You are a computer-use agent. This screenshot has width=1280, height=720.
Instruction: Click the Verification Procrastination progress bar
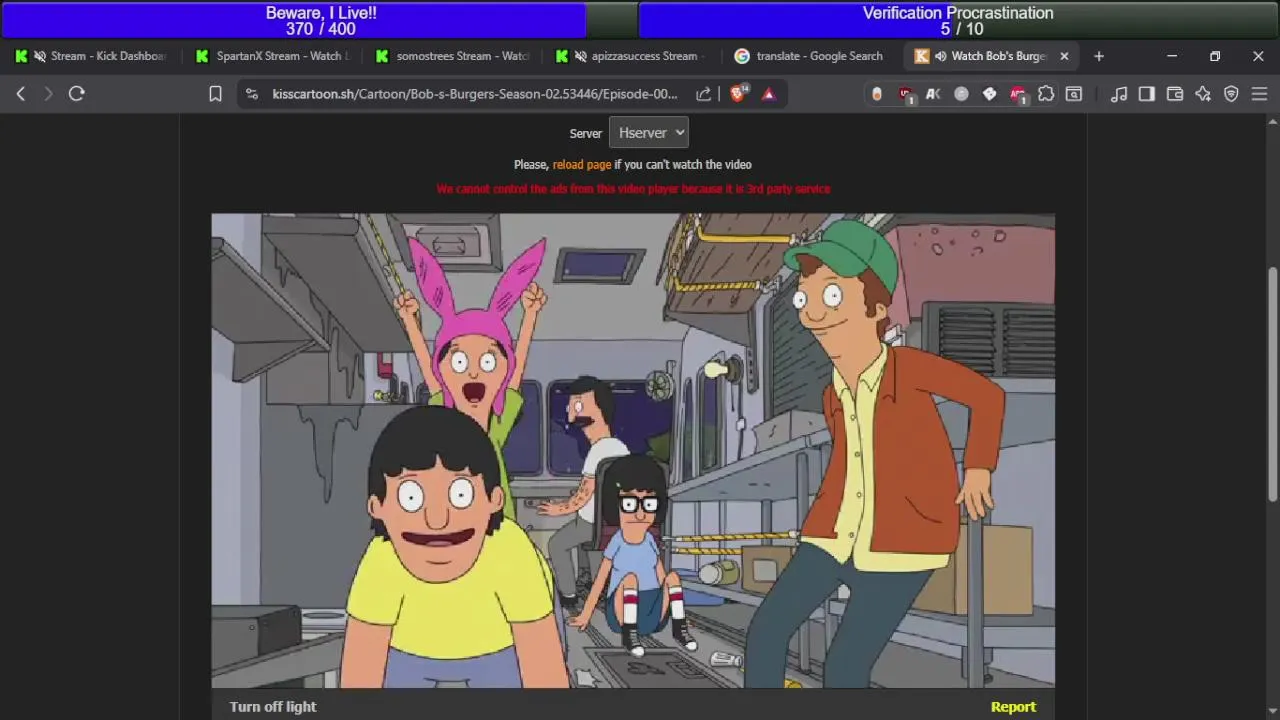[958, 20]
